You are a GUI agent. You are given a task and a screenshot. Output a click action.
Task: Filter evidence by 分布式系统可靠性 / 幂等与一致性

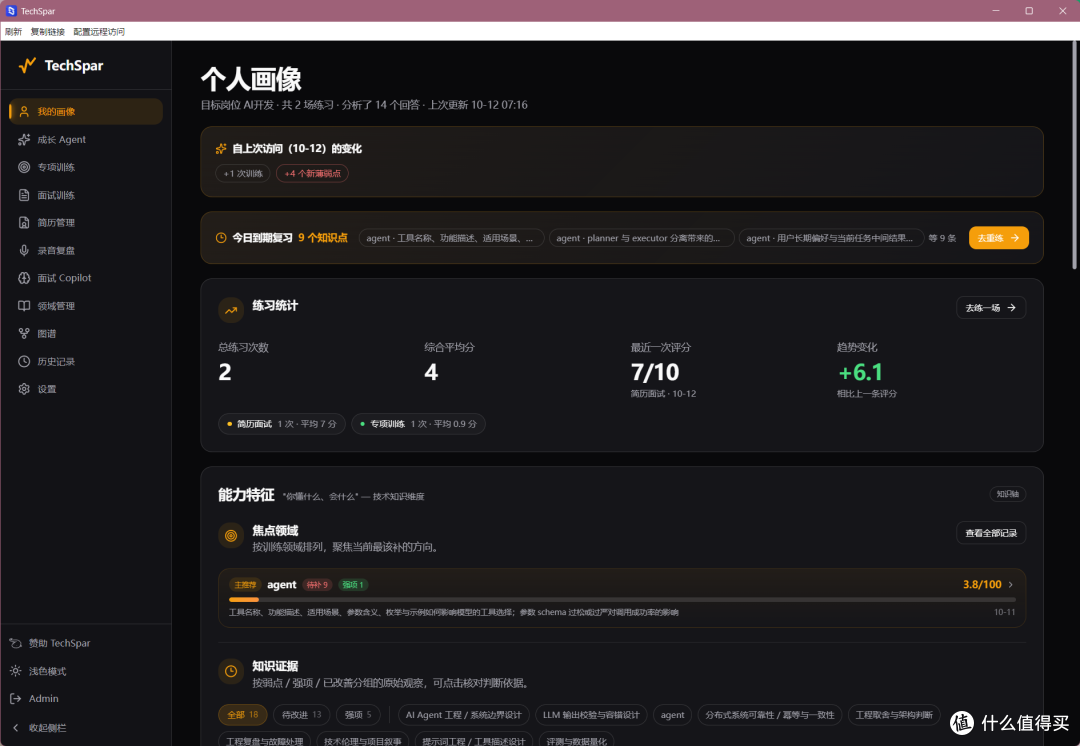coord(770,715)
